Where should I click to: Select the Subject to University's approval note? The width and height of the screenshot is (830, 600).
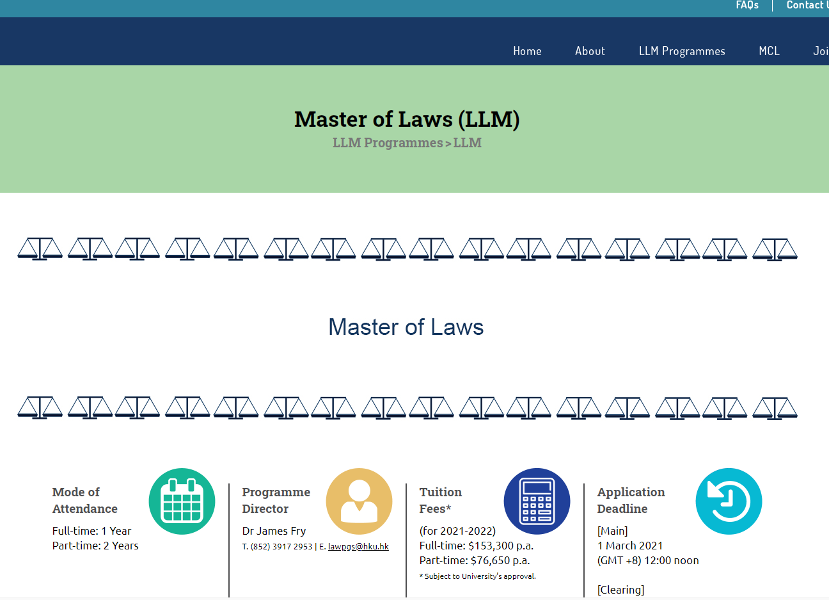click(x=477, y=576)
